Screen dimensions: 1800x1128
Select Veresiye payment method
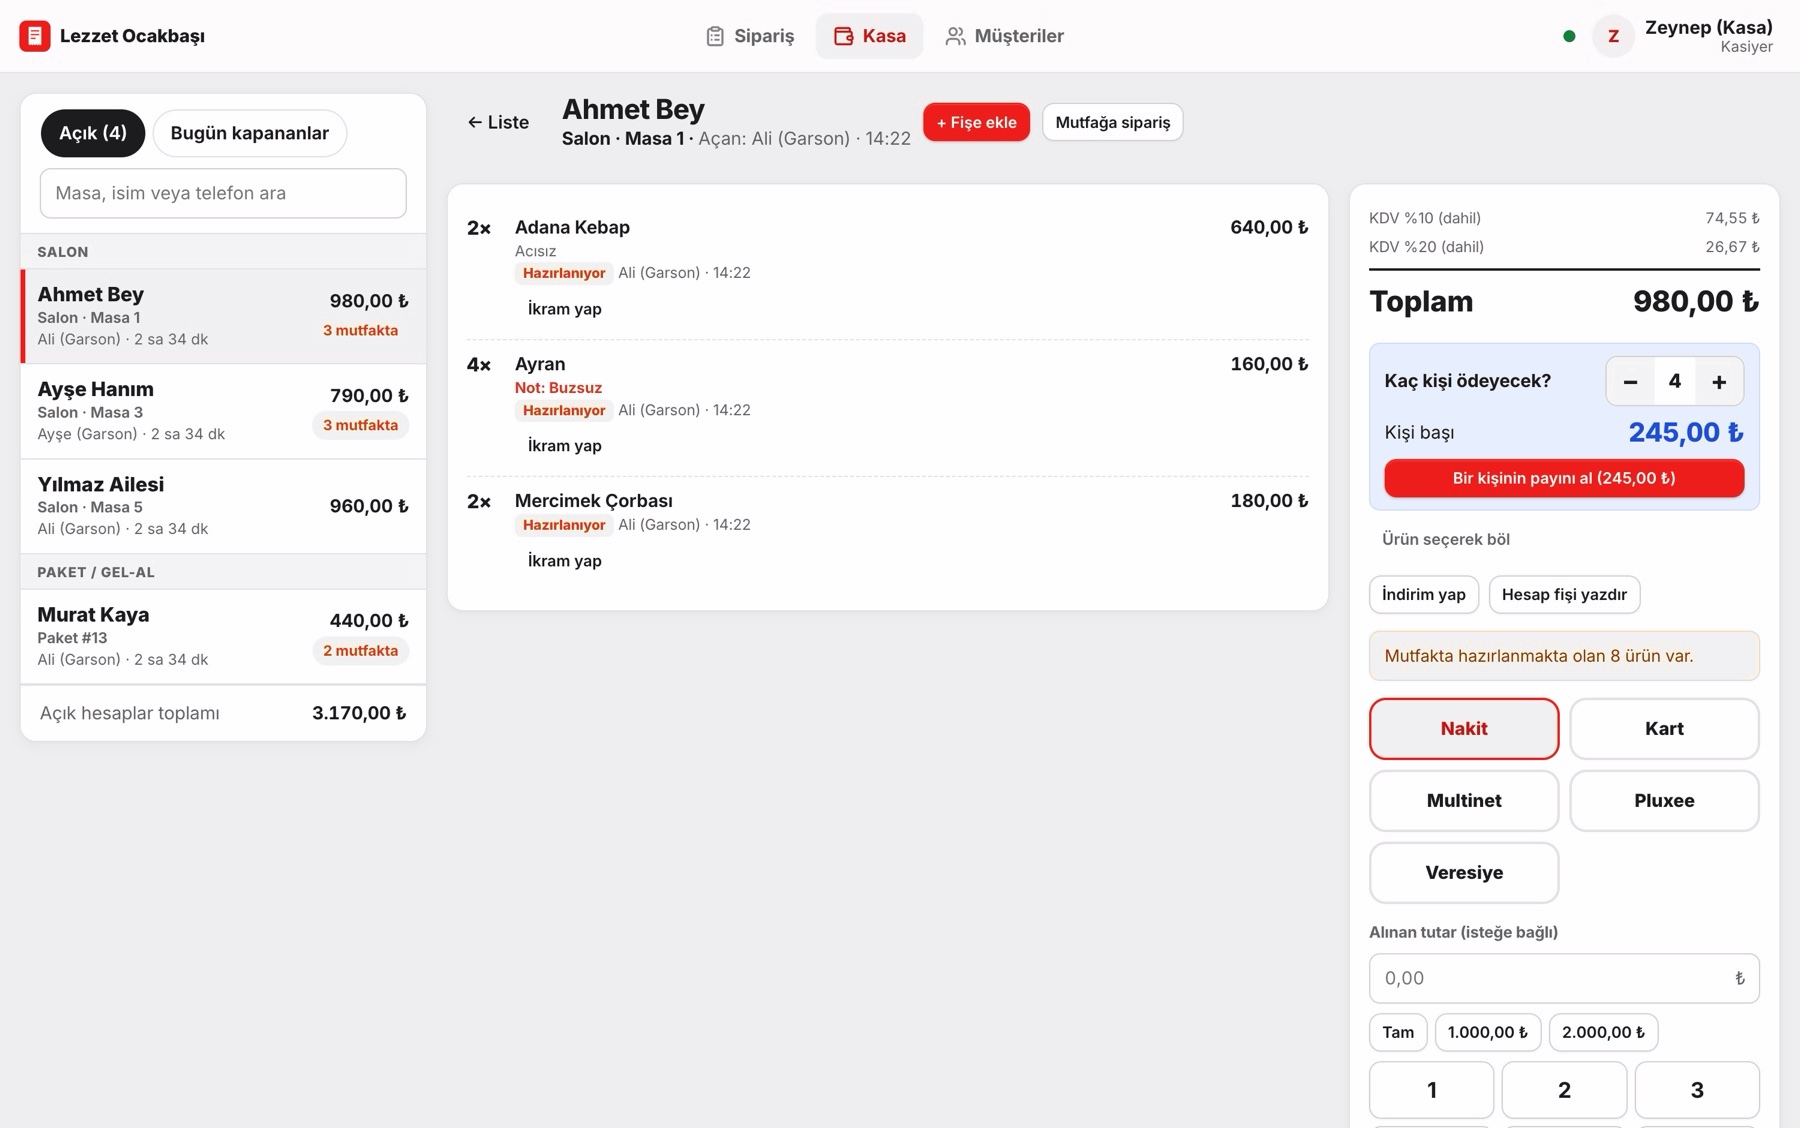1464,873
